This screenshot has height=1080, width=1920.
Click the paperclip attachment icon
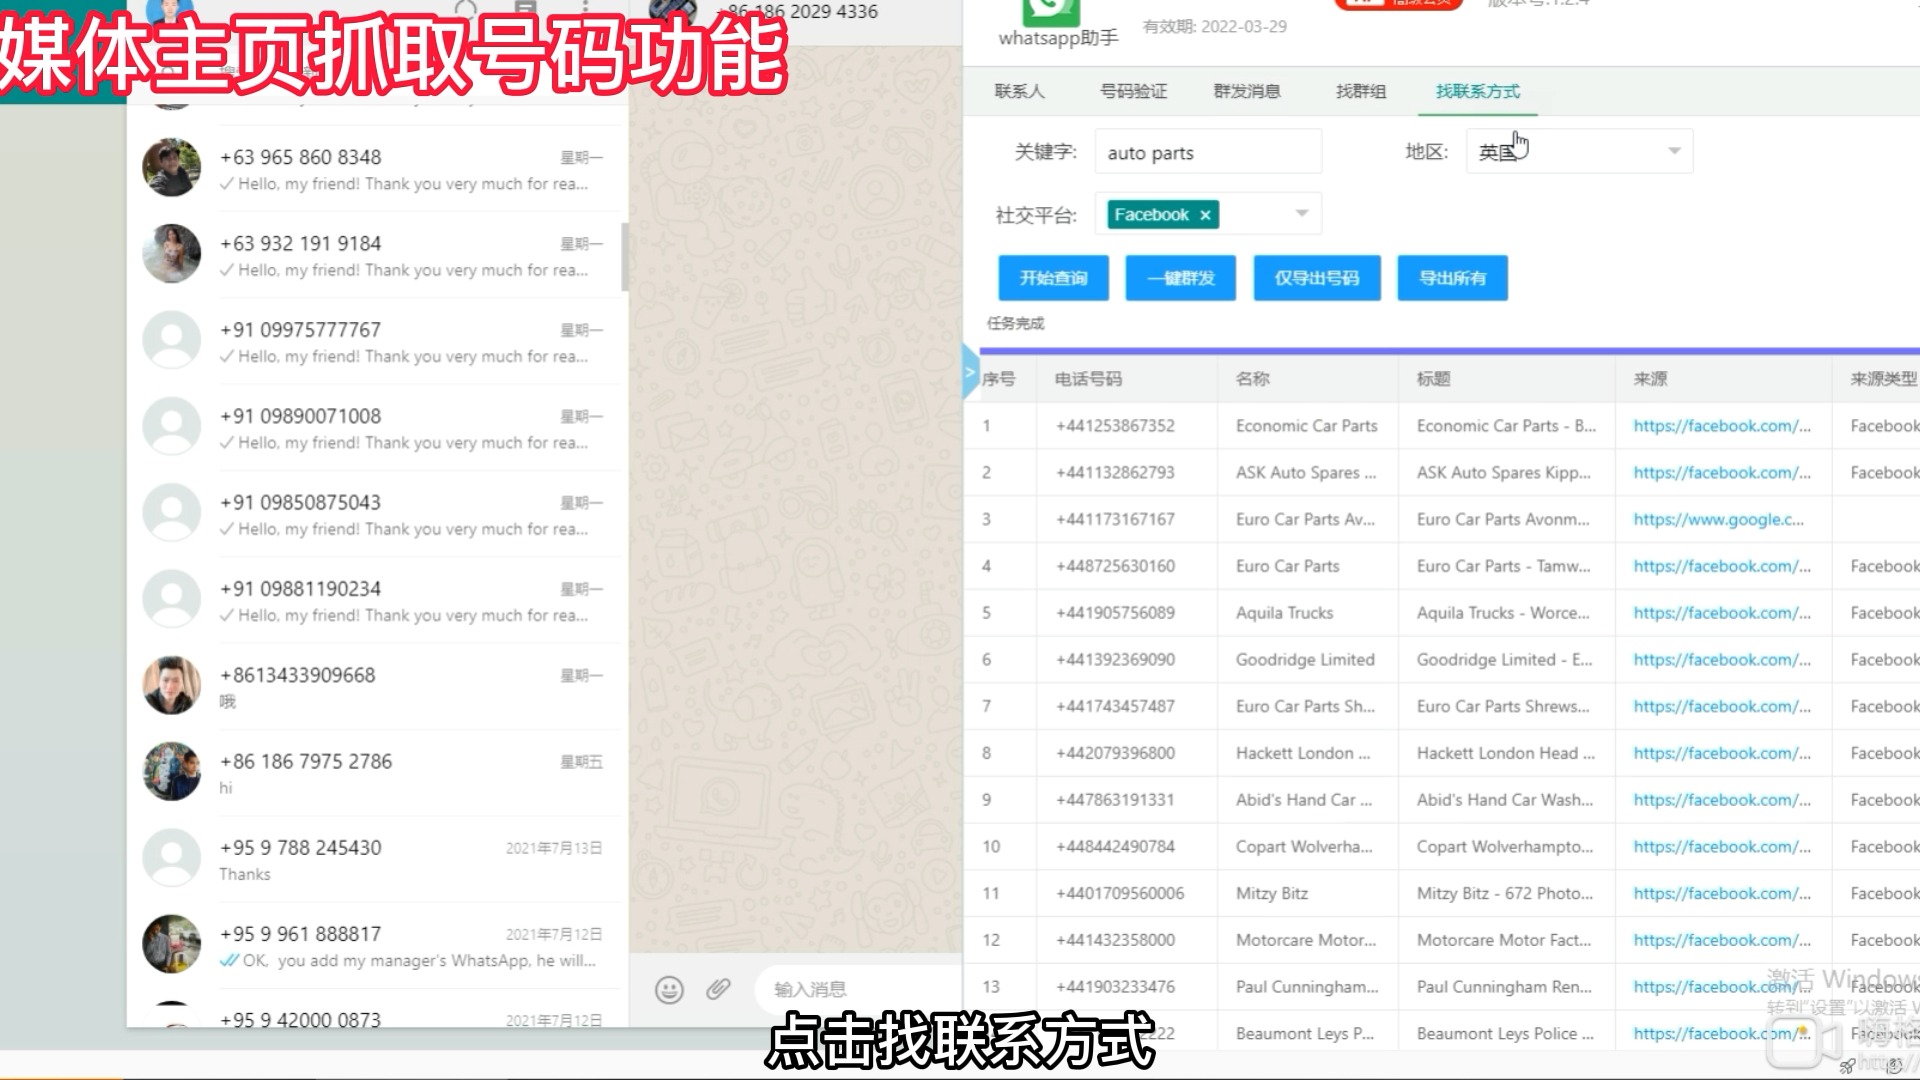tap(718, 989)
